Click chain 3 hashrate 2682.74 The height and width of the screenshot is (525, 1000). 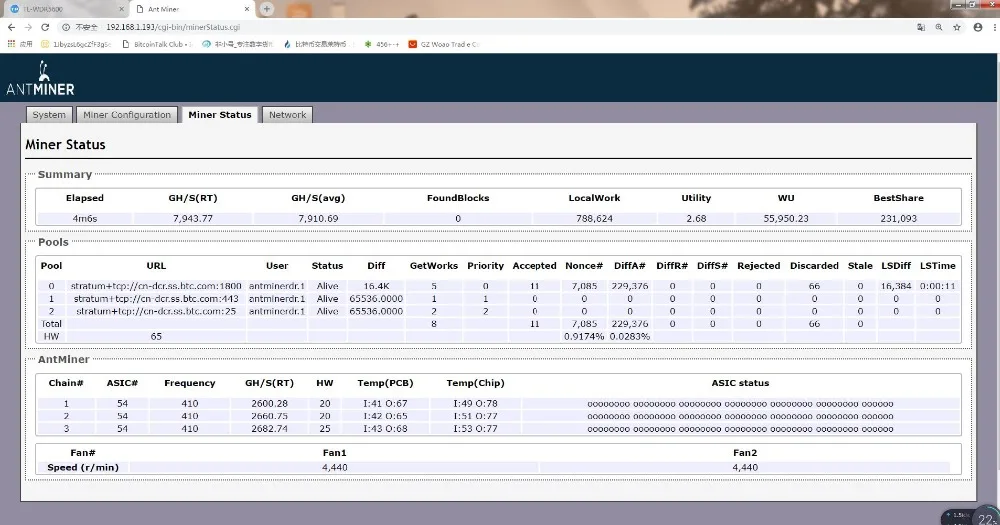coord(269,429)
